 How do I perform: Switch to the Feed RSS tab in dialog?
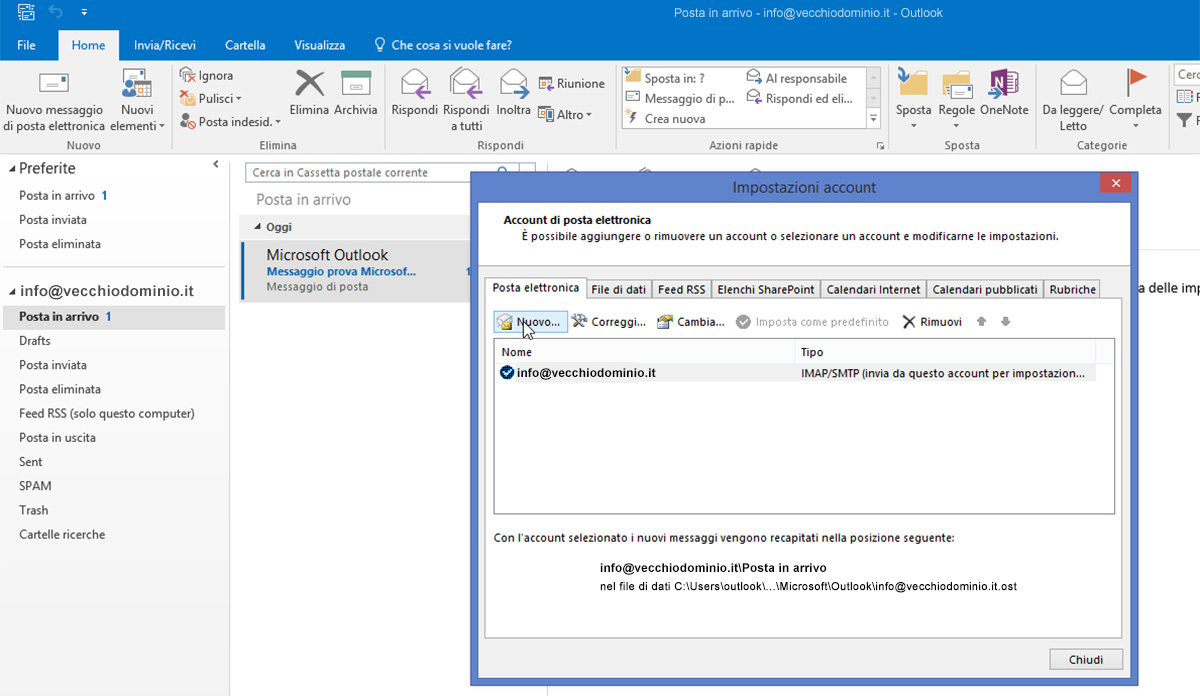click(682, 289)
